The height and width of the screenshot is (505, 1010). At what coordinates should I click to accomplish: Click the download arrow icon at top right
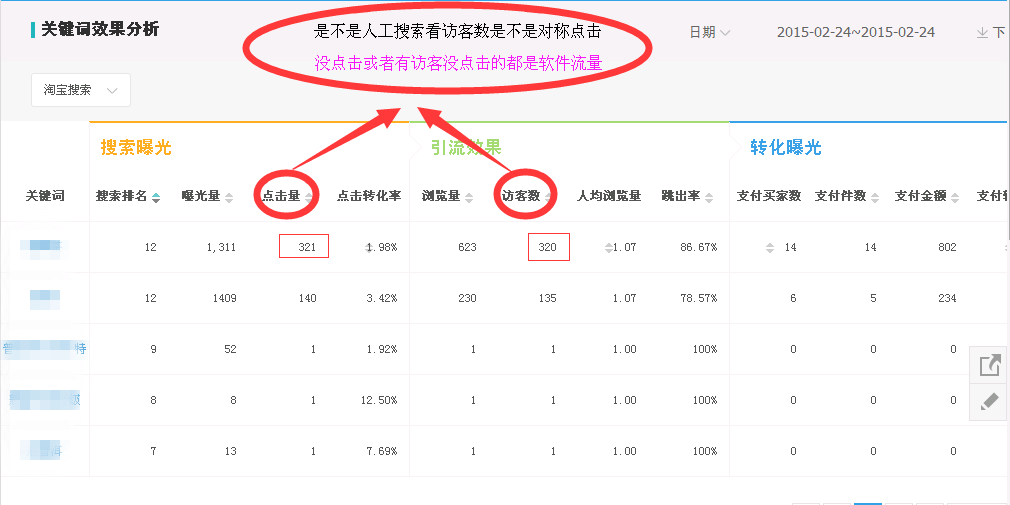[x=982, y=32]
